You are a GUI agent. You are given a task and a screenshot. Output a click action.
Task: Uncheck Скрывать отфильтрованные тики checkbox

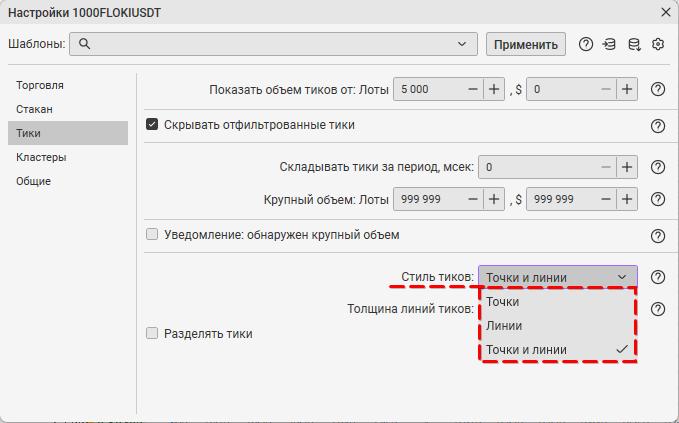click(153, 125)
